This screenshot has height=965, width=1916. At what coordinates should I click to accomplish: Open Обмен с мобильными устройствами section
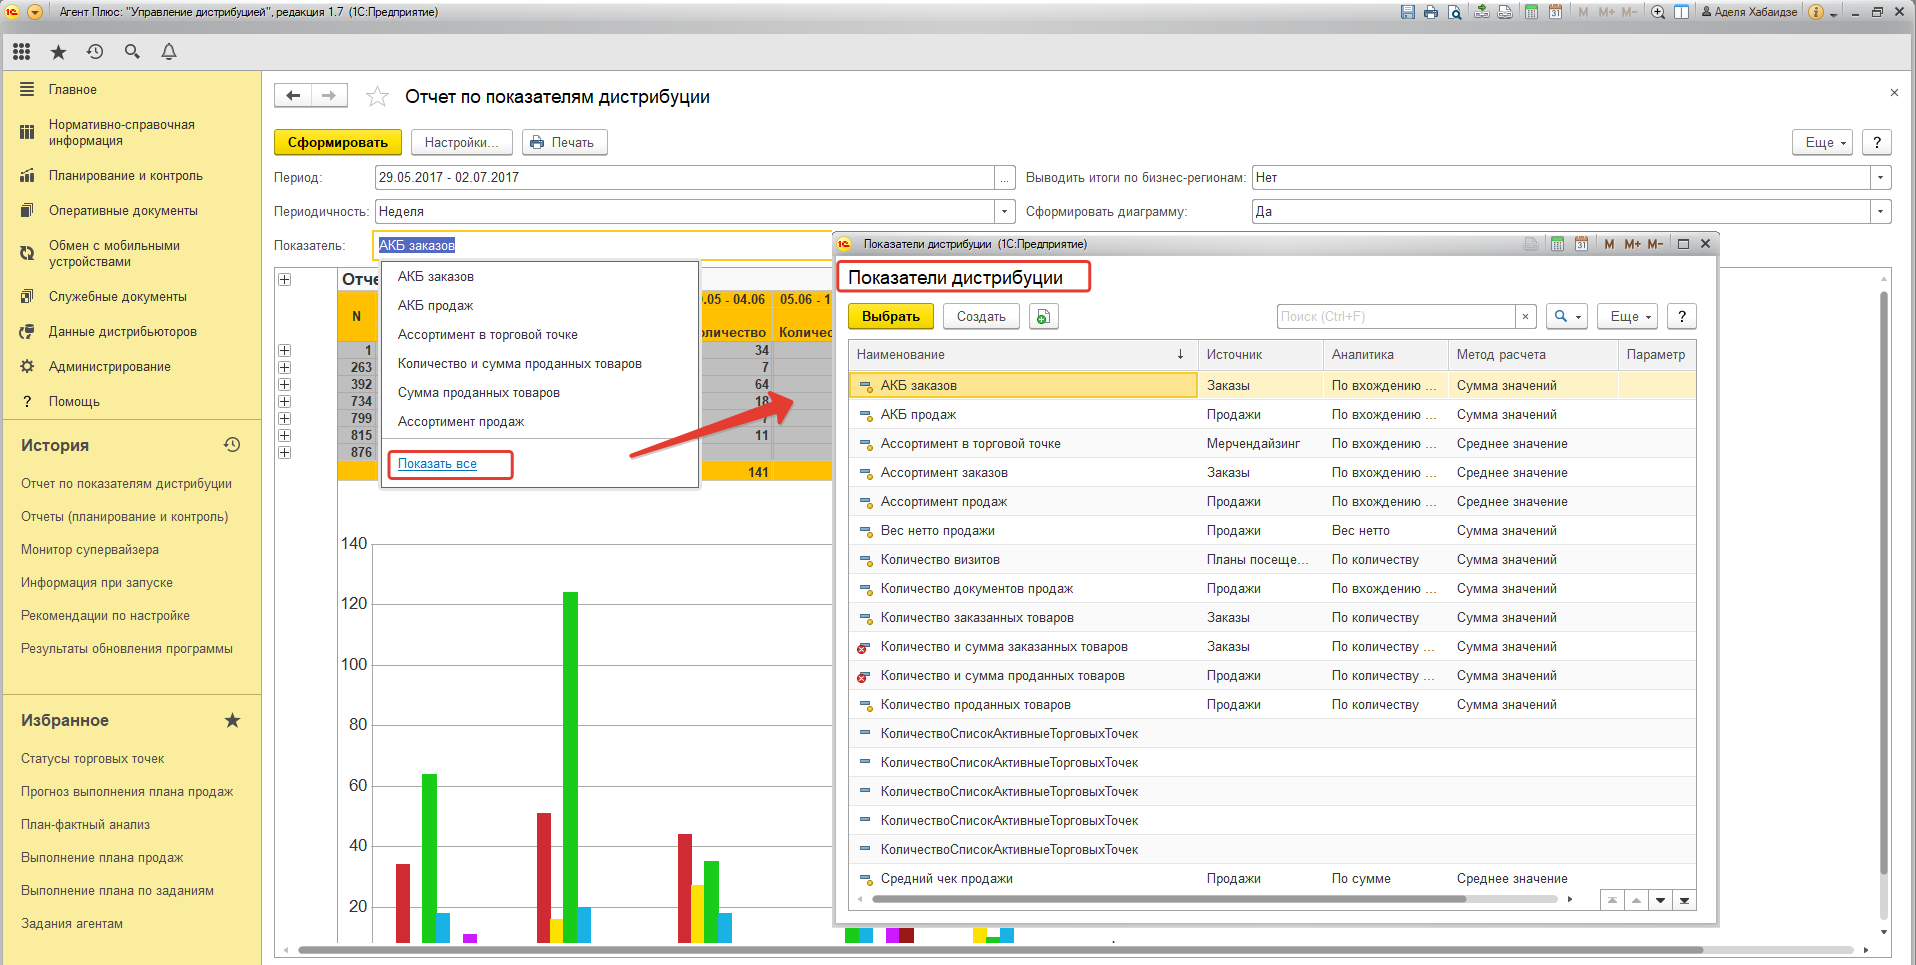coord(114,253)
